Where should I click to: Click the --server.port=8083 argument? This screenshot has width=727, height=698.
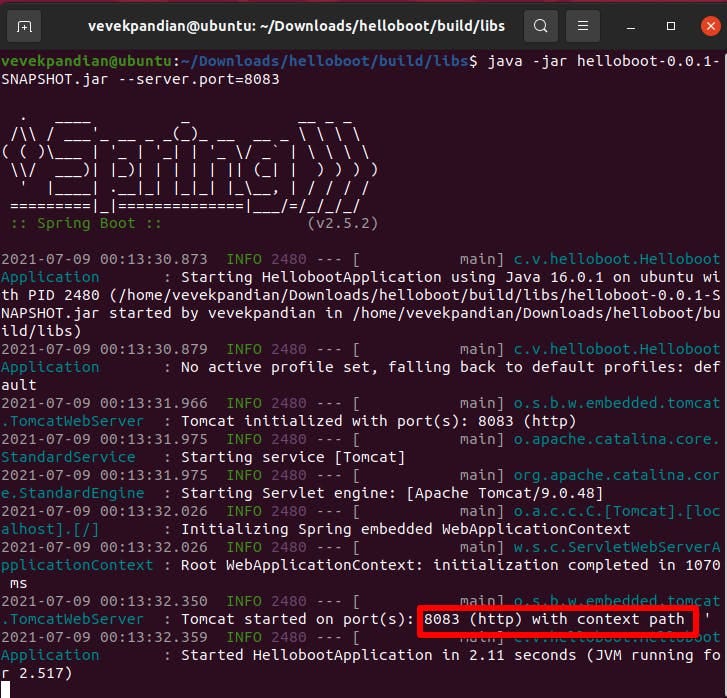click(x=199, y=79)
